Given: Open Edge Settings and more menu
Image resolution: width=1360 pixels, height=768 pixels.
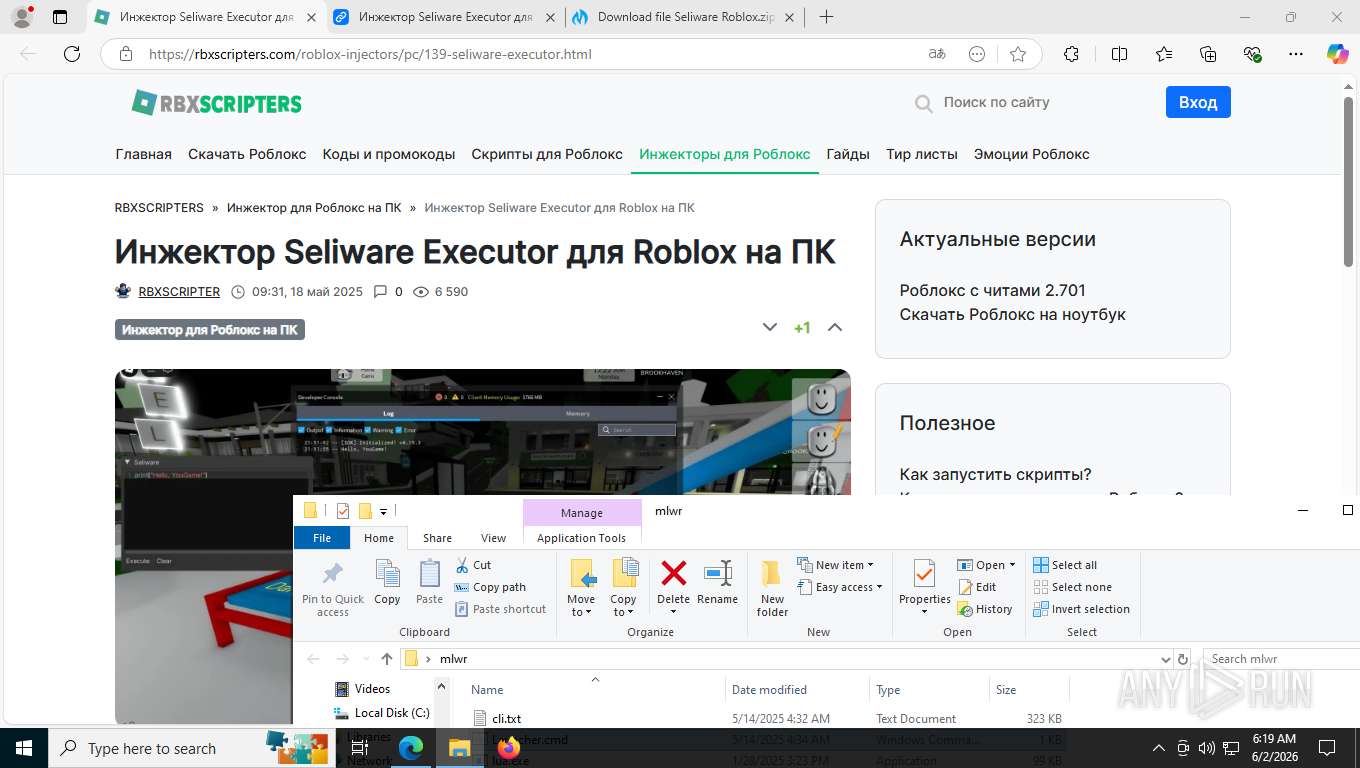Looking at the screenshot, I should tap(1296, 54).
